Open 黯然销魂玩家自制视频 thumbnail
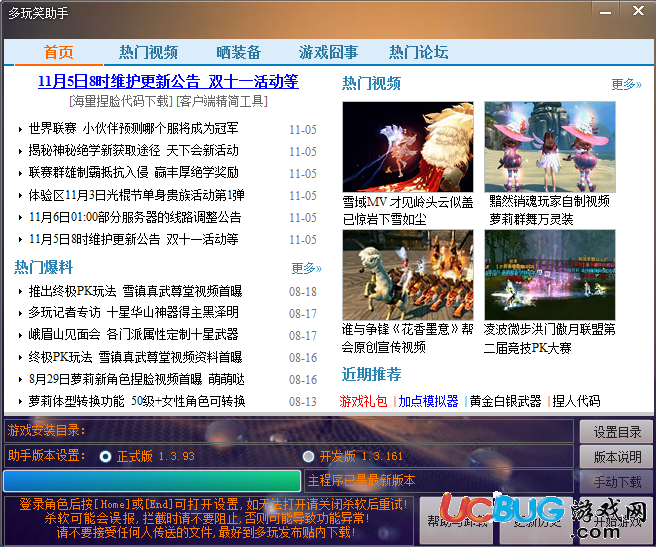 (550, 147)
